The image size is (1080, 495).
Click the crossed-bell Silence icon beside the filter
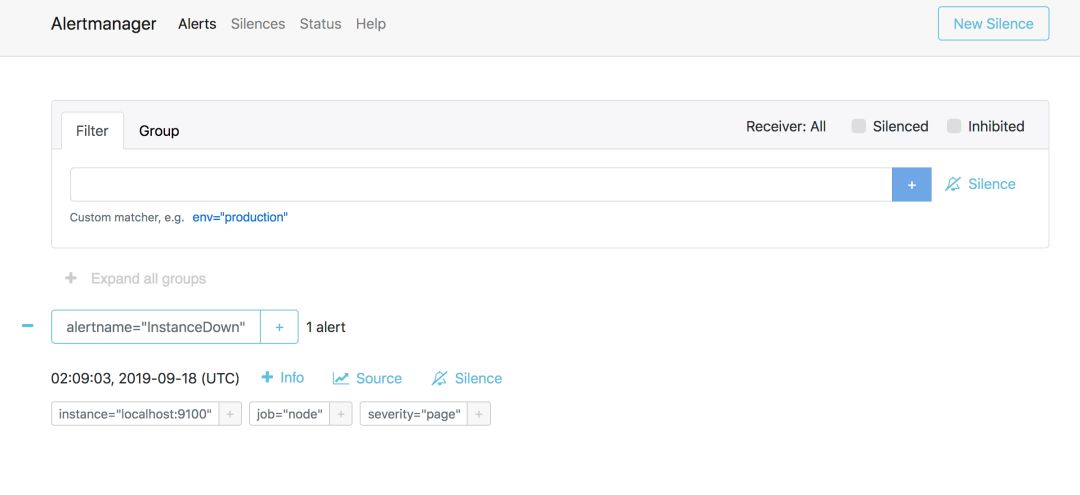[953, 184]
